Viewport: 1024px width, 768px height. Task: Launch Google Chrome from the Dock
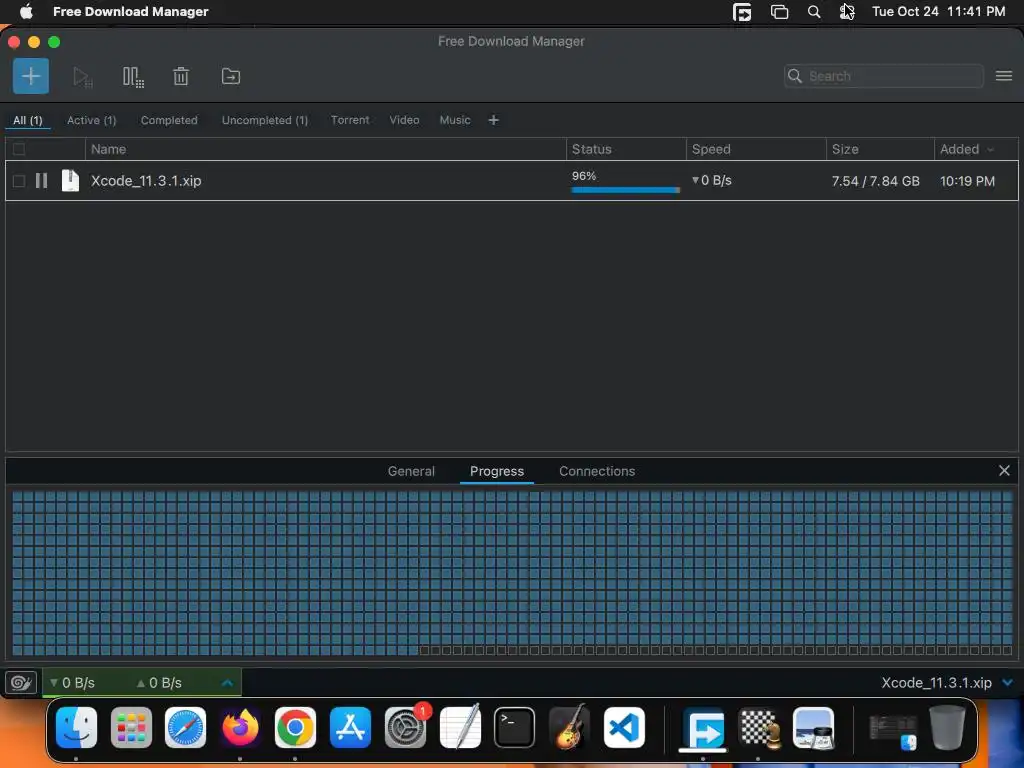[x=295, y=728]
